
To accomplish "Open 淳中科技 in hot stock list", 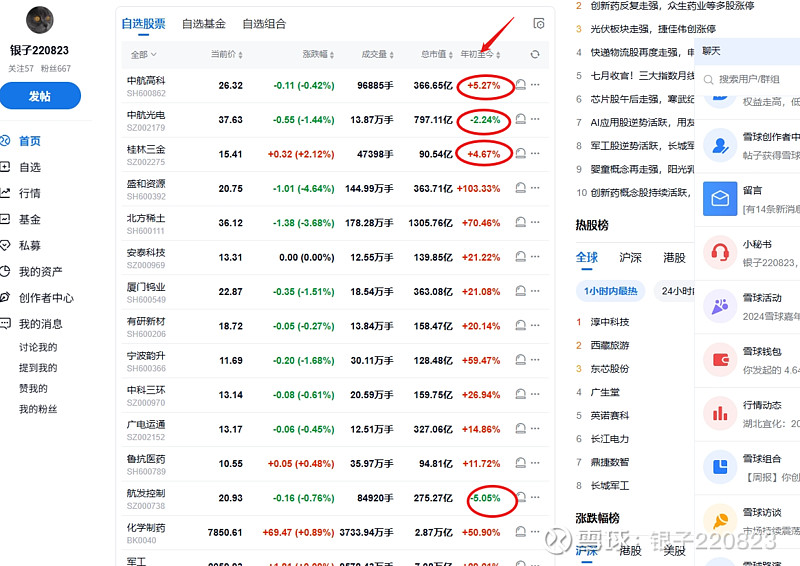I will [610, 322].
